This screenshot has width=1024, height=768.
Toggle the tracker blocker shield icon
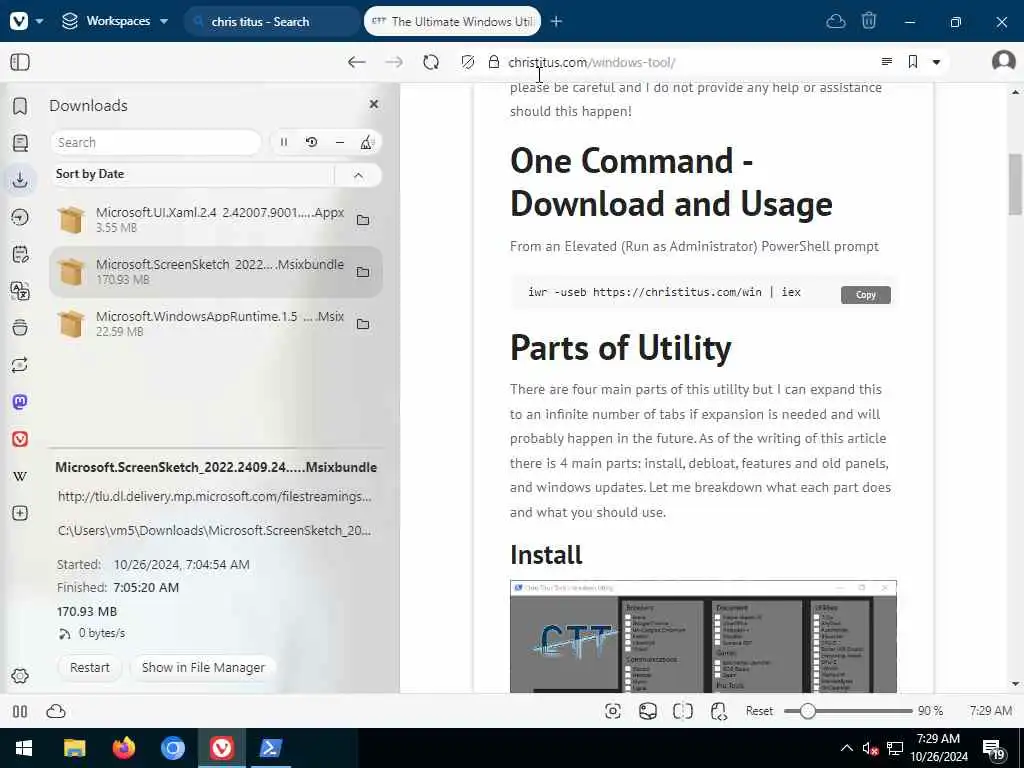point(468,62)
